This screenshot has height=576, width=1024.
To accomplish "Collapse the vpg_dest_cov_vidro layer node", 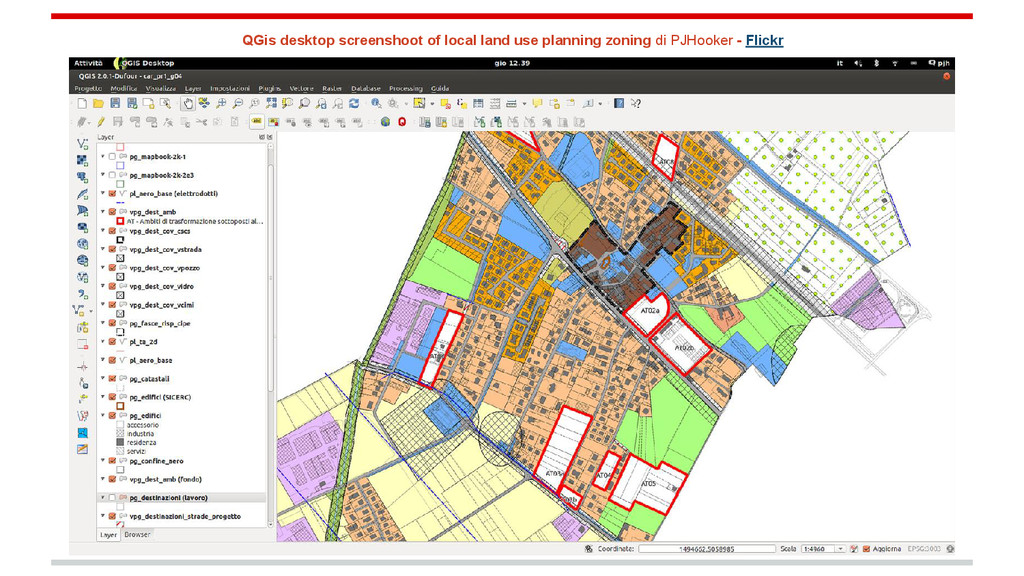I will [x=103, y=286].
